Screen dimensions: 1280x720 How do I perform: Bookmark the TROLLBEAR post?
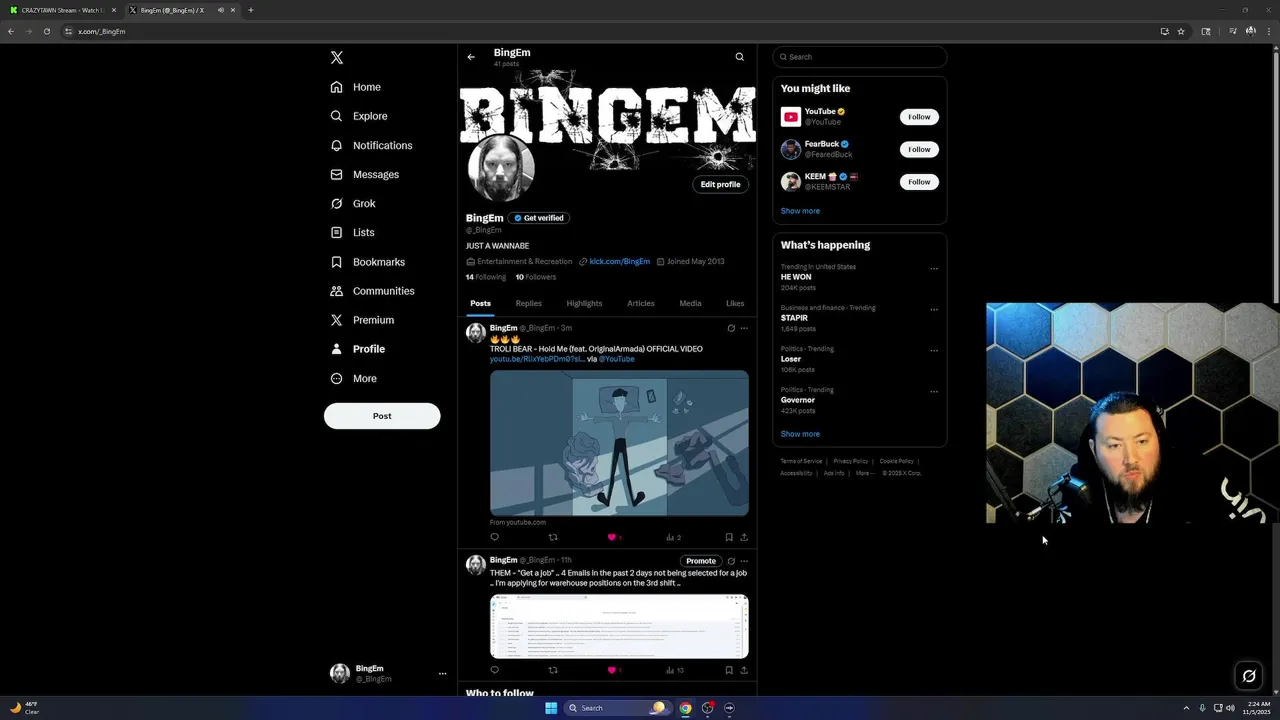729,537
